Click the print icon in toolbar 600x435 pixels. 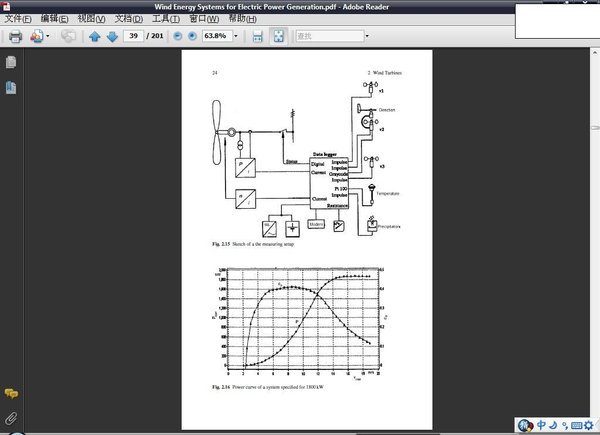pos(15,36)
